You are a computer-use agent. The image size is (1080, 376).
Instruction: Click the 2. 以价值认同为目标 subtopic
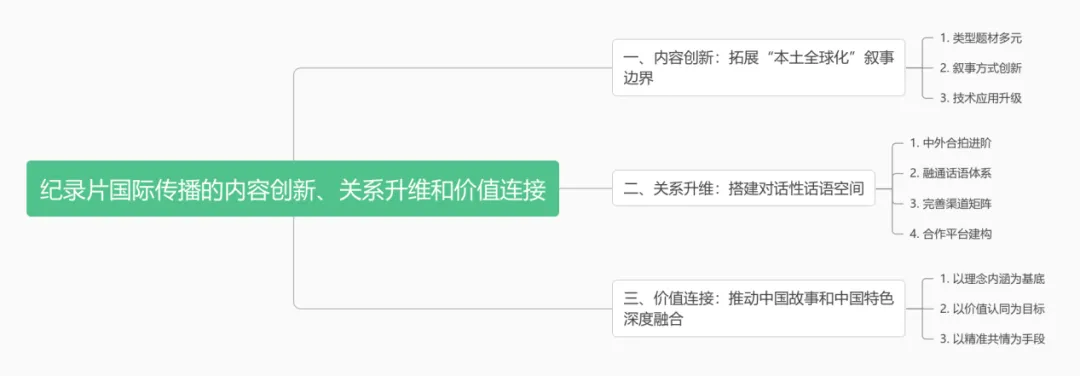993,309
